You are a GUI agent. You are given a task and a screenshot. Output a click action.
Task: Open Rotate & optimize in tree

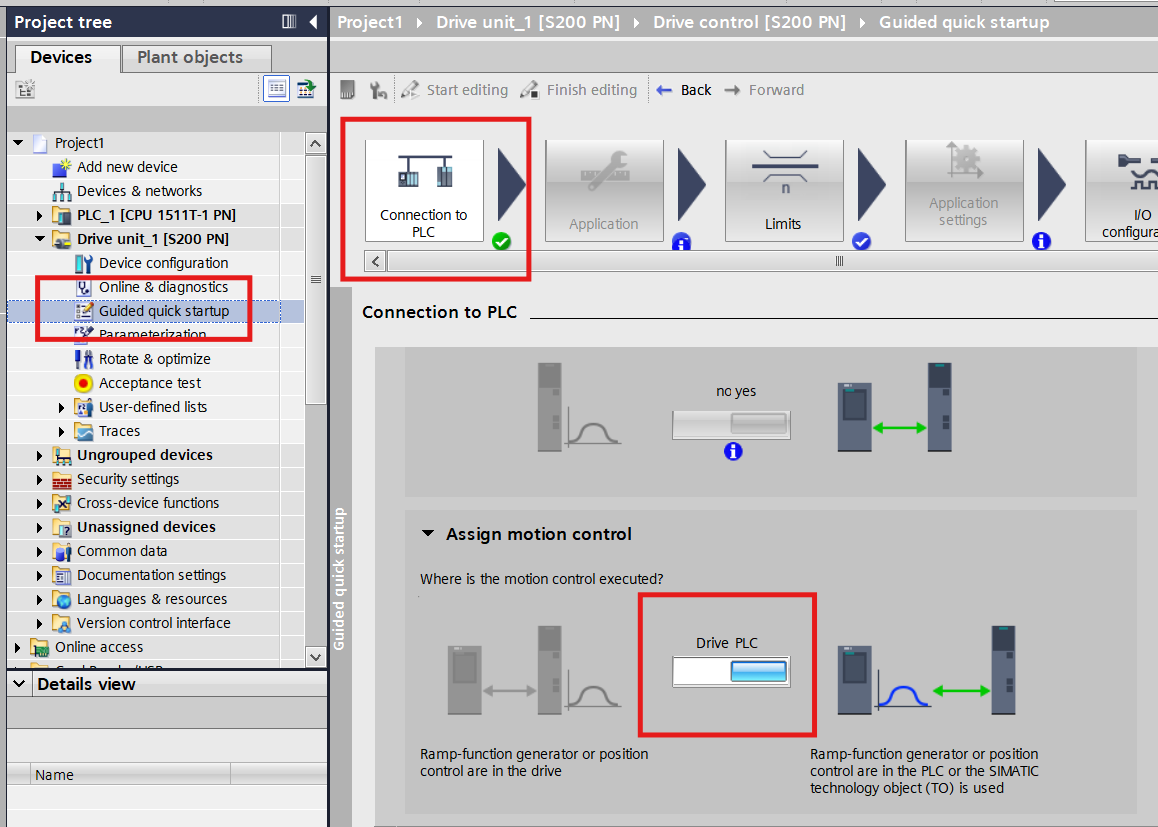(154, 359)
